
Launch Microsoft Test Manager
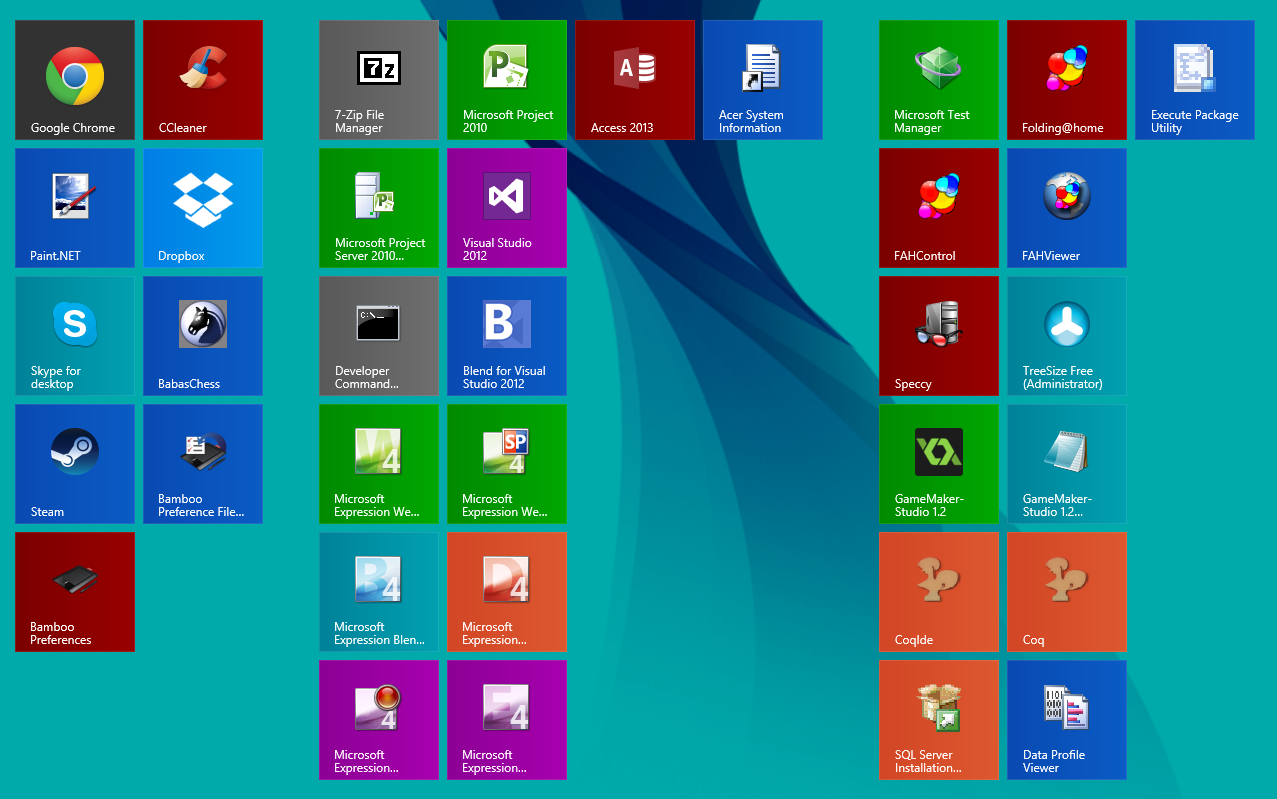939,80
